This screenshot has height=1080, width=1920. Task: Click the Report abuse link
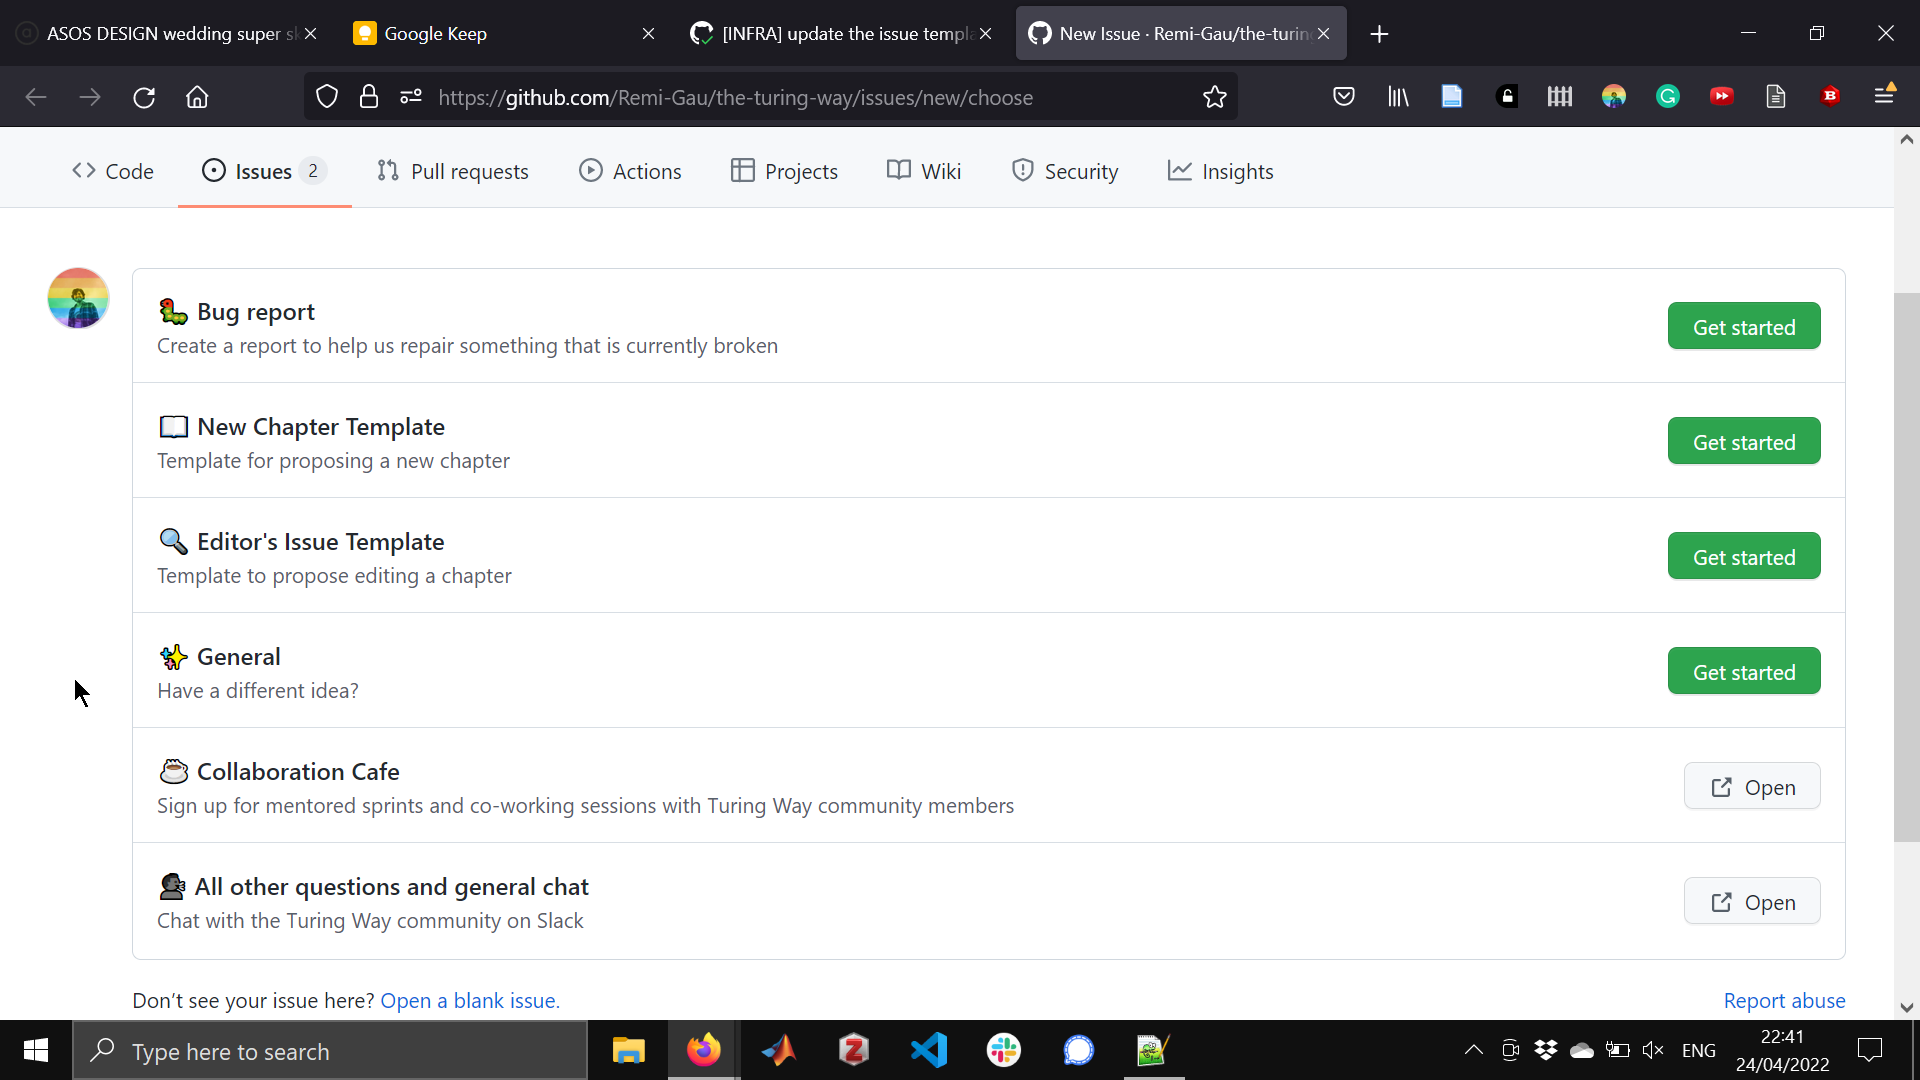1784,1000
